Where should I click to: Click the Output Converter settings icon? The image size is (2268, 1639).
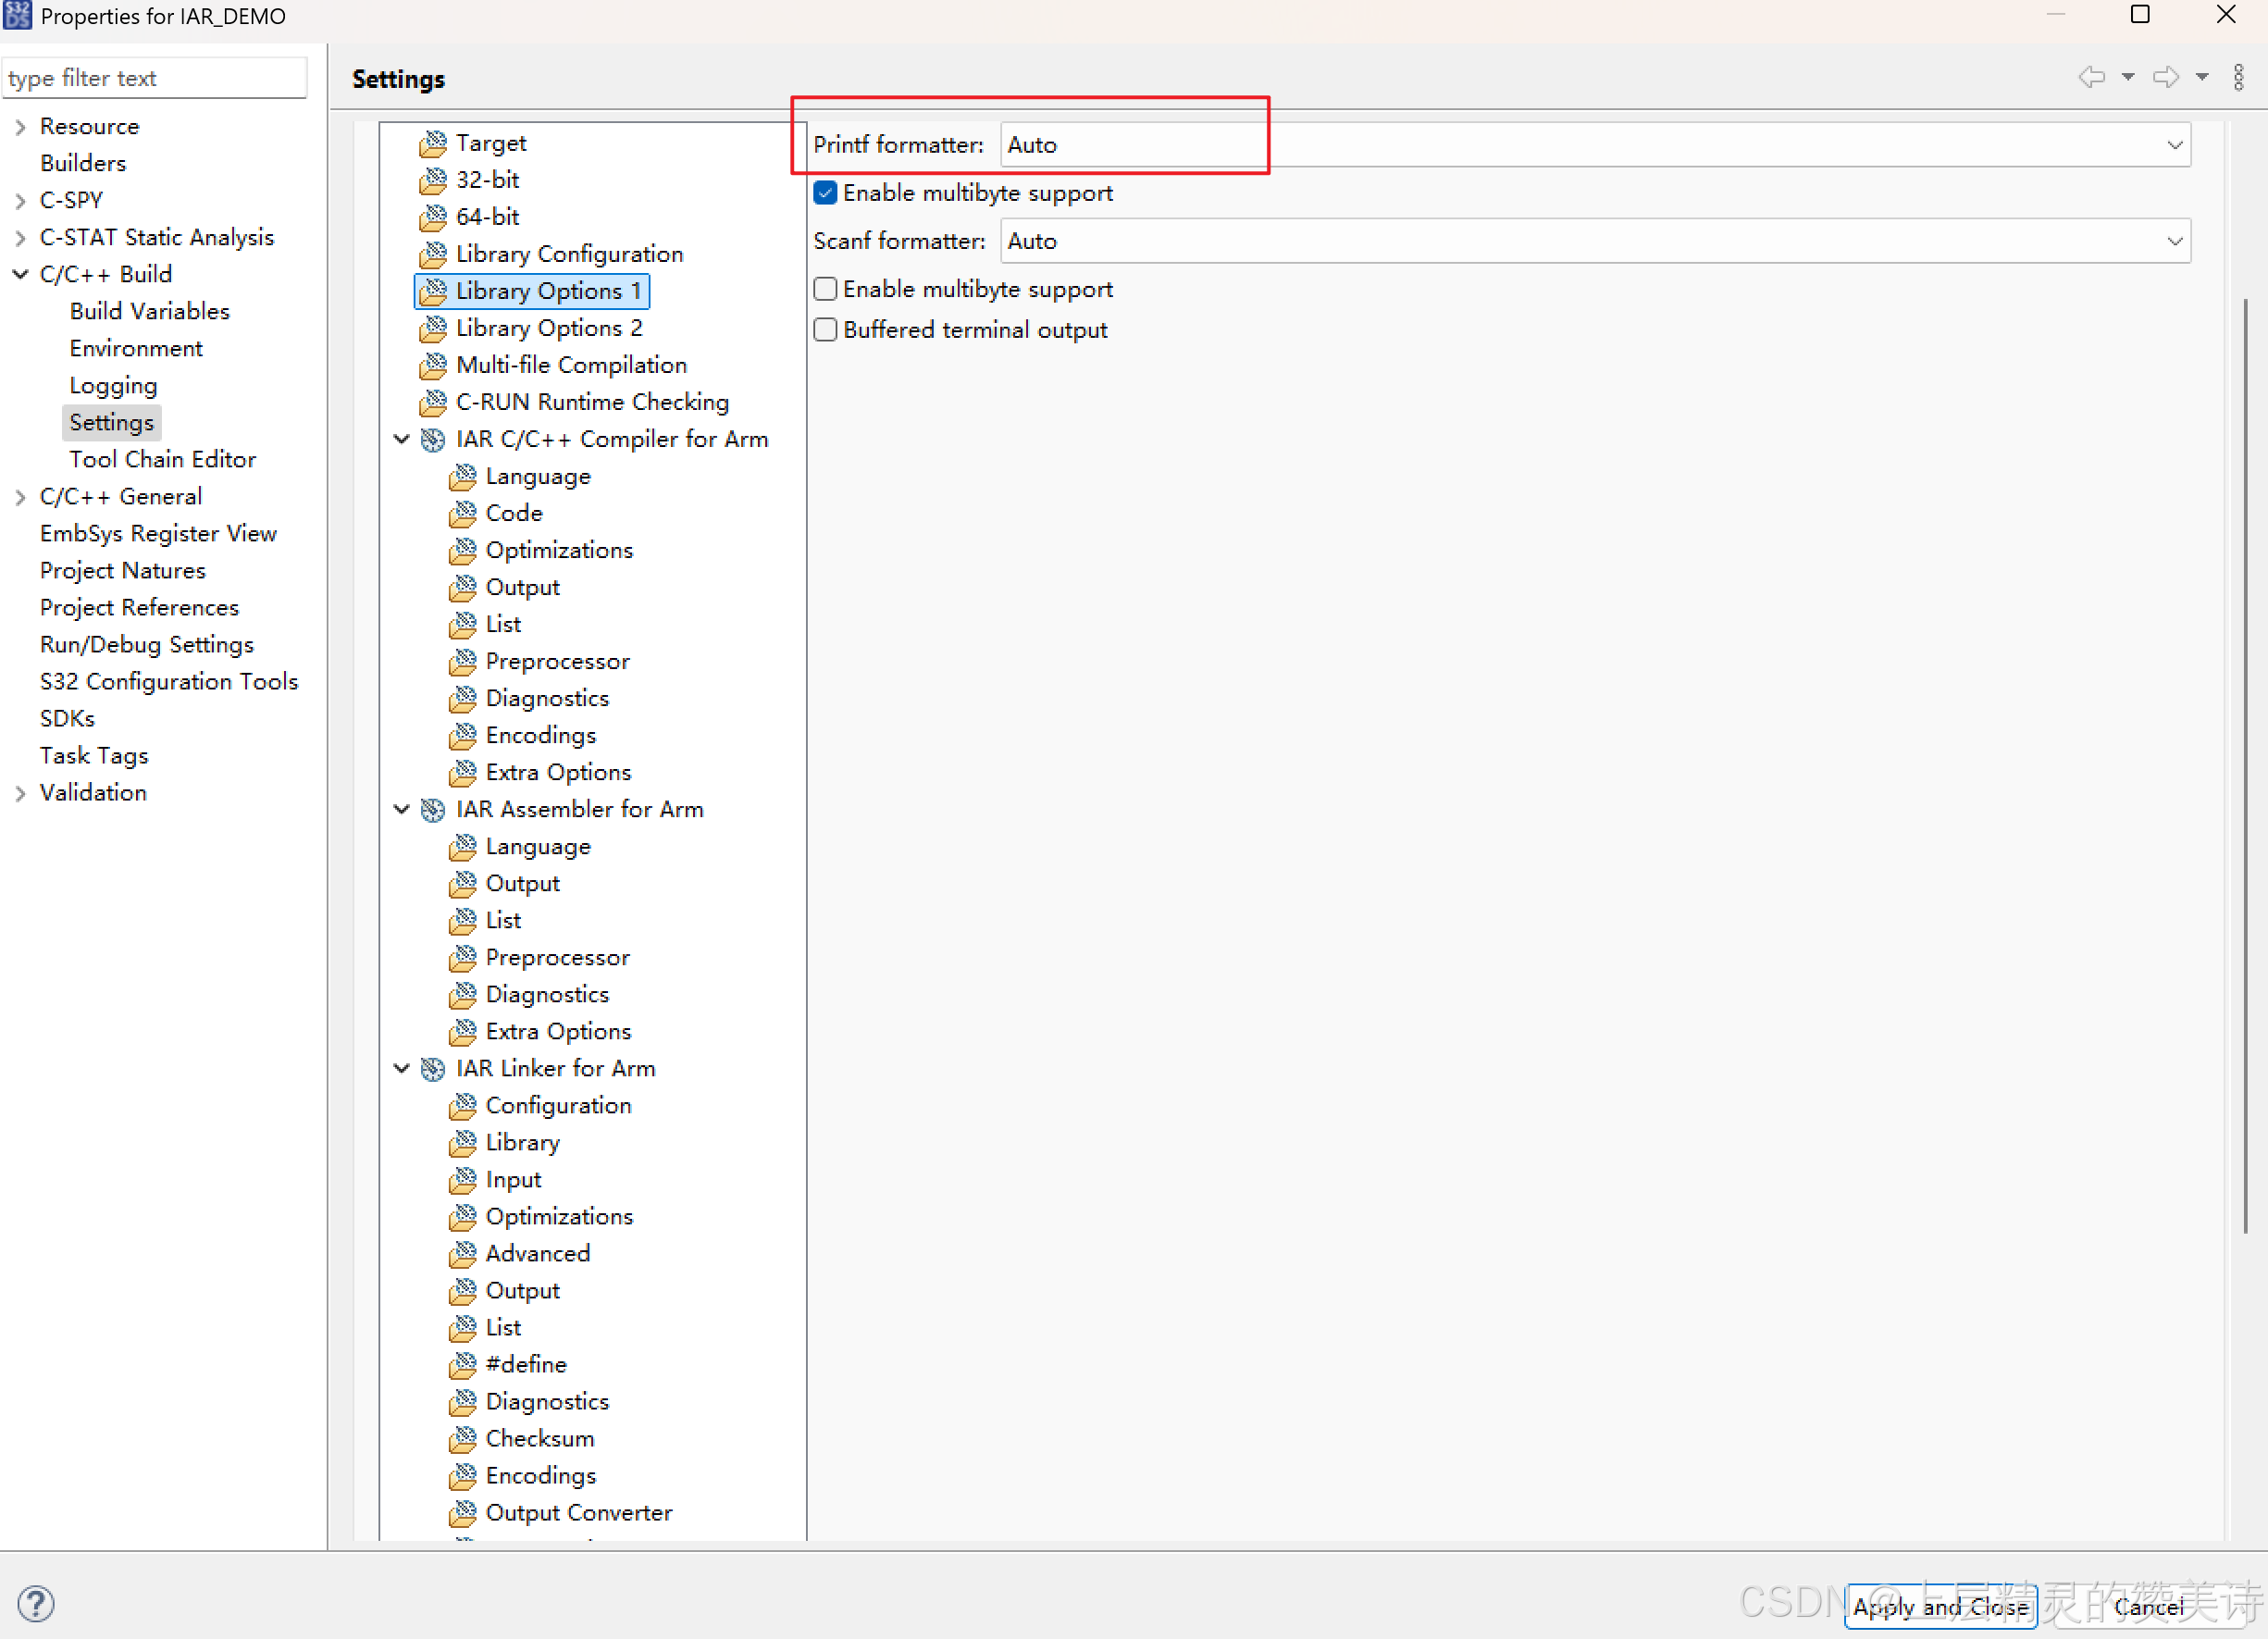pos(462,1513)
